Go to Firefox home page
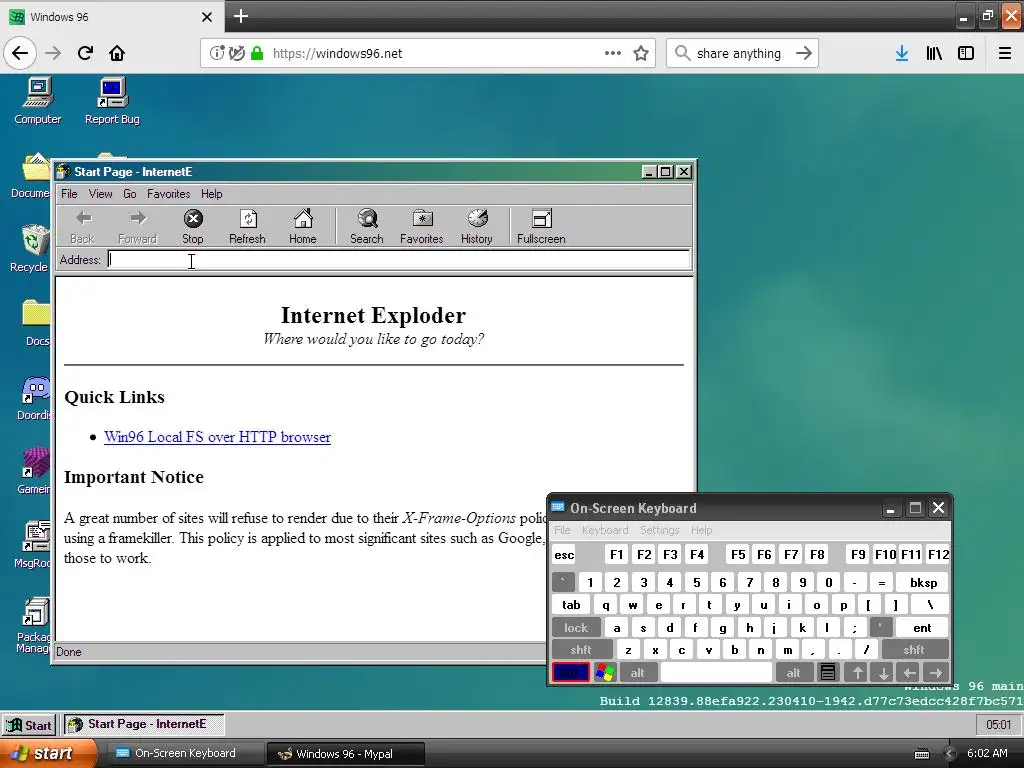The width and height of the screenshot is (1024, 768). pyautogui.click(x=117, y=53)
